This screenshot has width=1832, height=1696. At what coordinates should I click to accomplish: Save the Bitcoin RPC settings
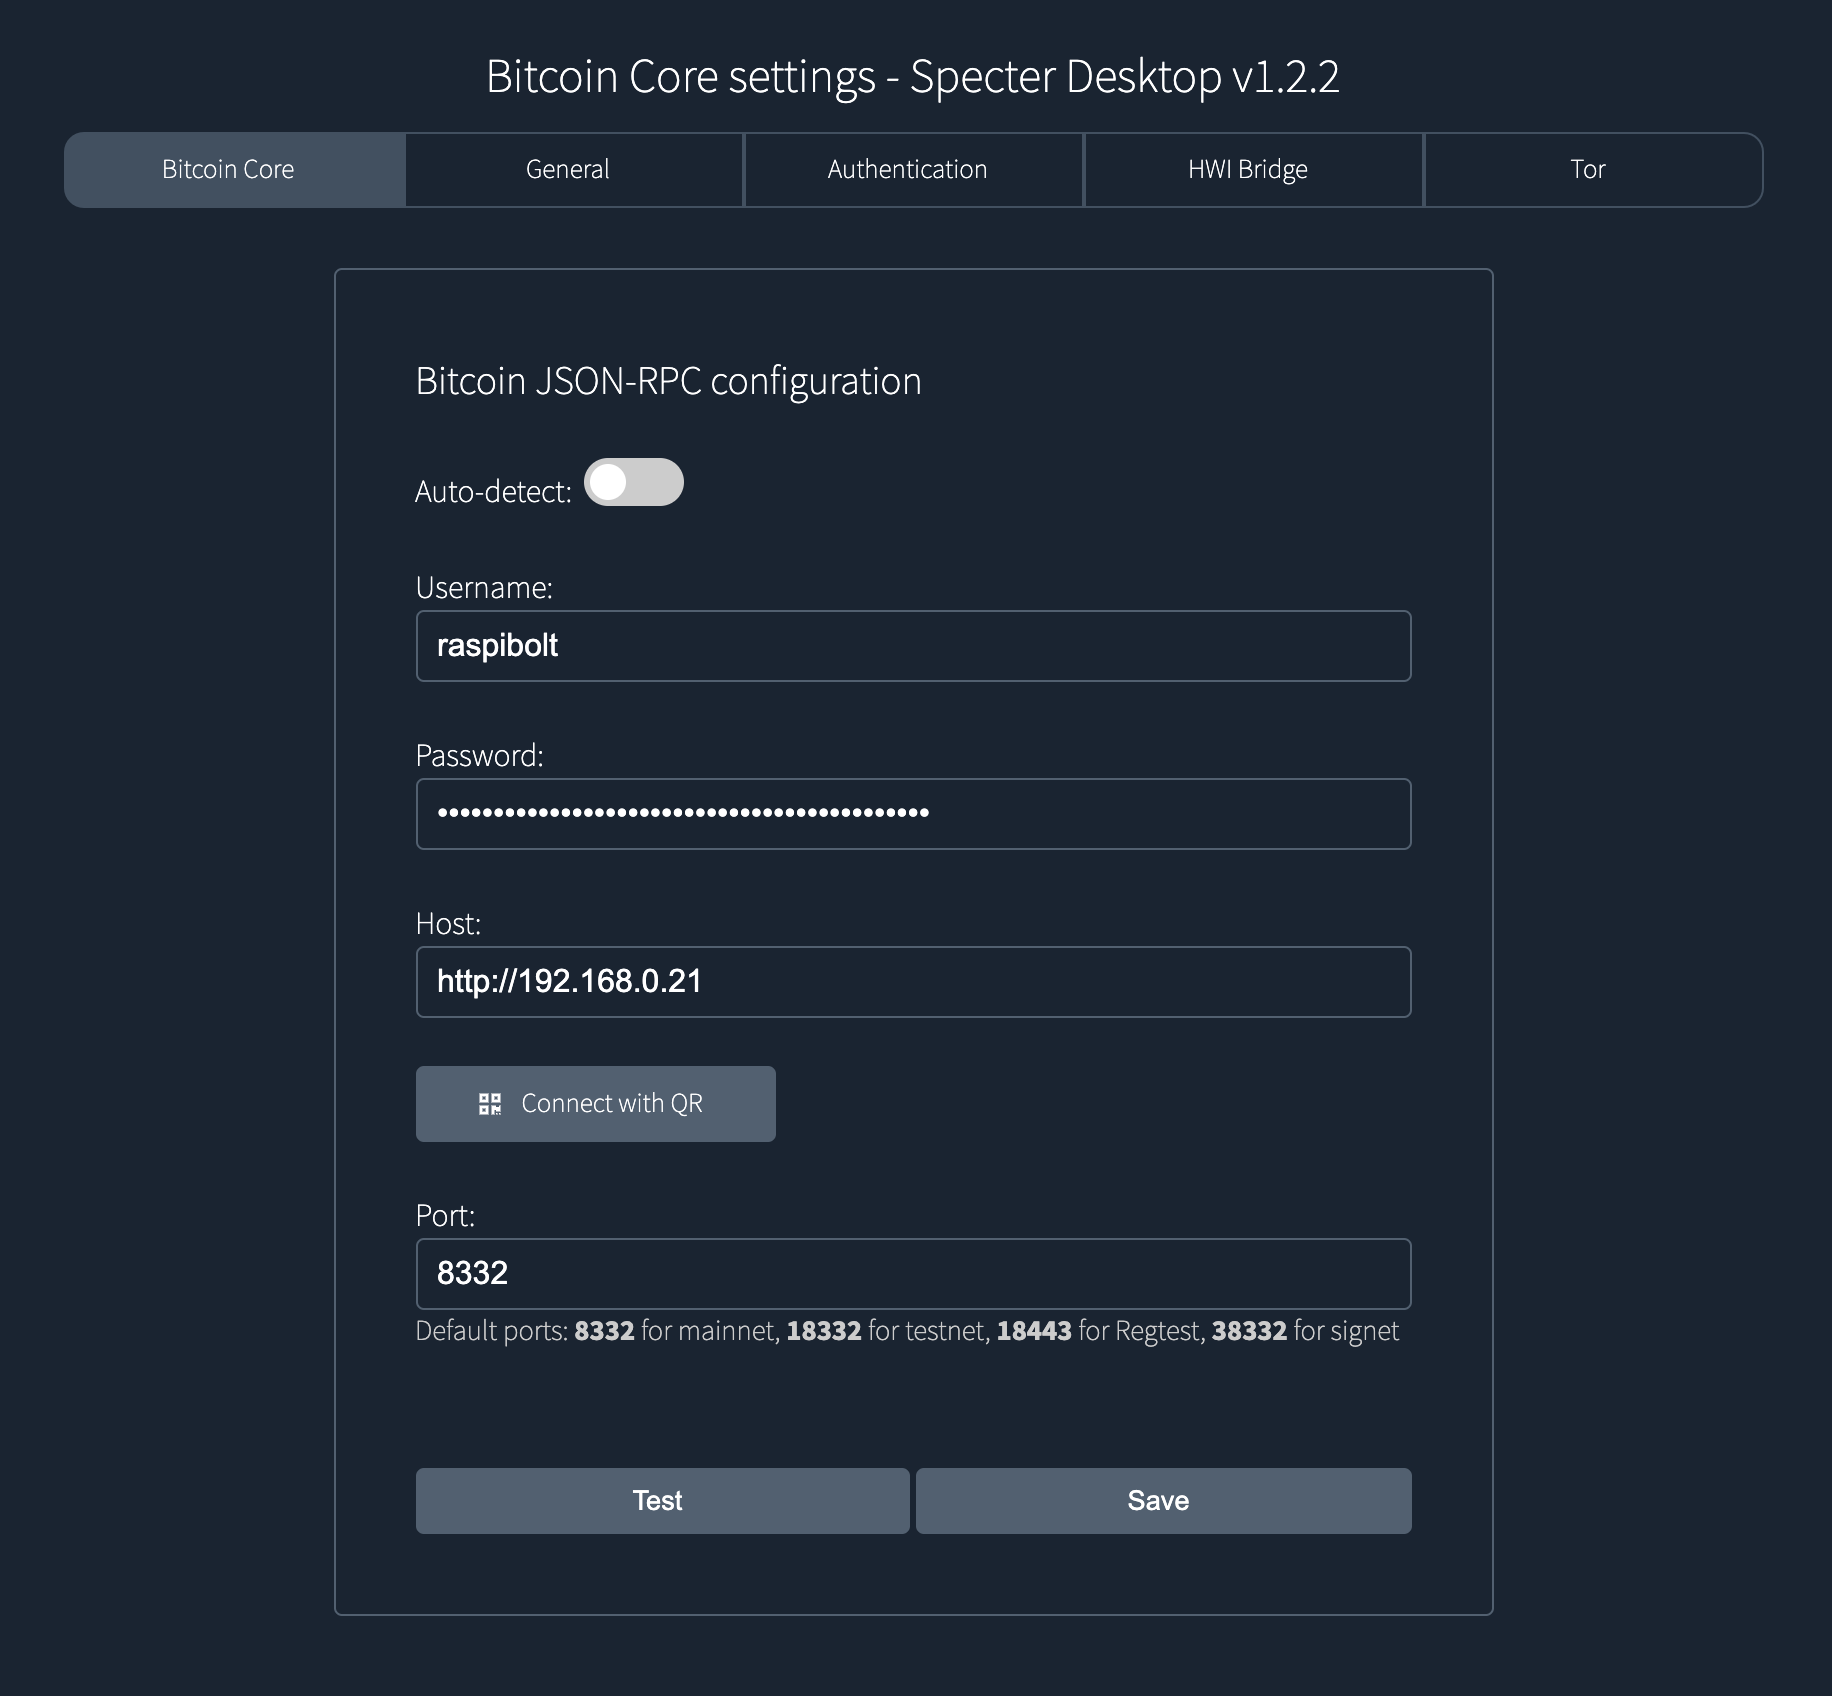(x=1164, y=1501)
